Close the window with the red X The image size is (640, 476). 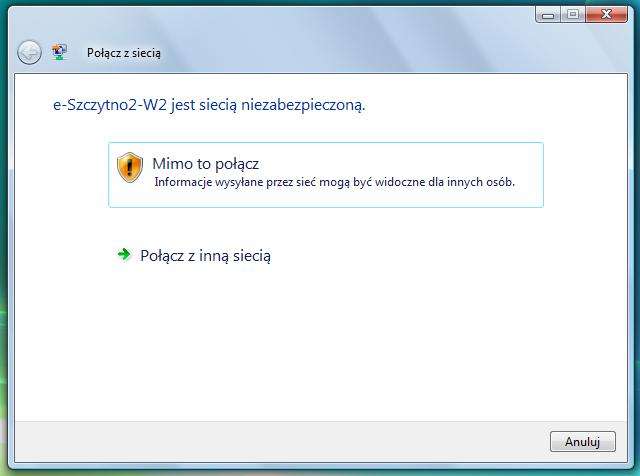click(606, 15)
